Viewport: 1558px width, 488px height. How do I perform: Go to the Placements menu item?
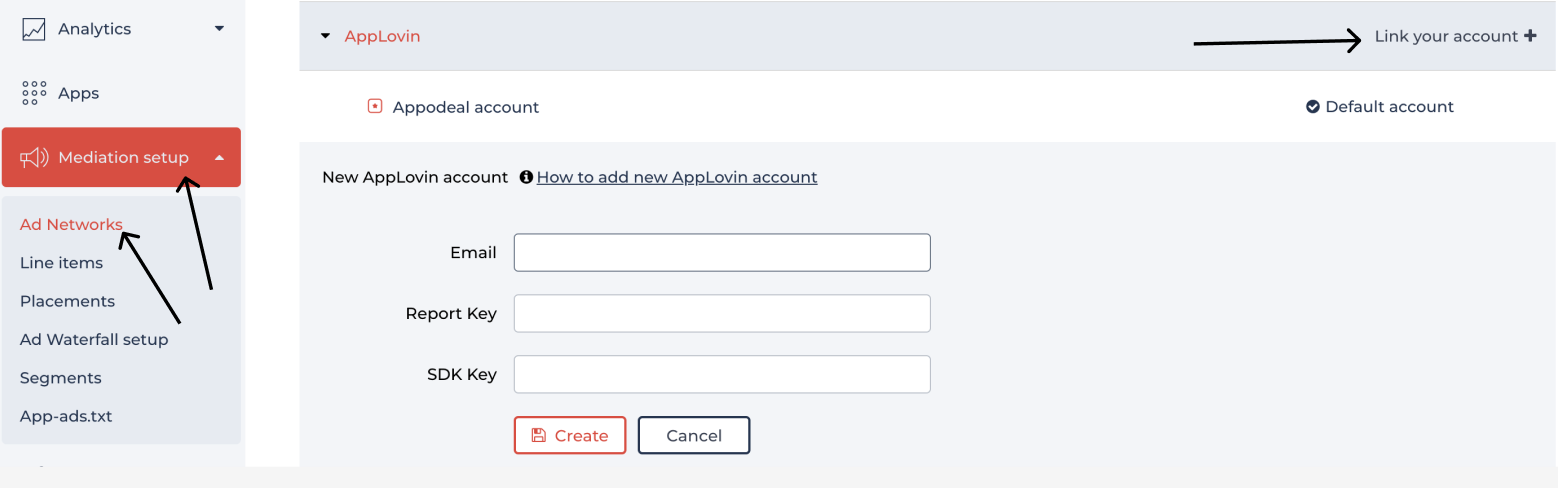coord(67,301)
